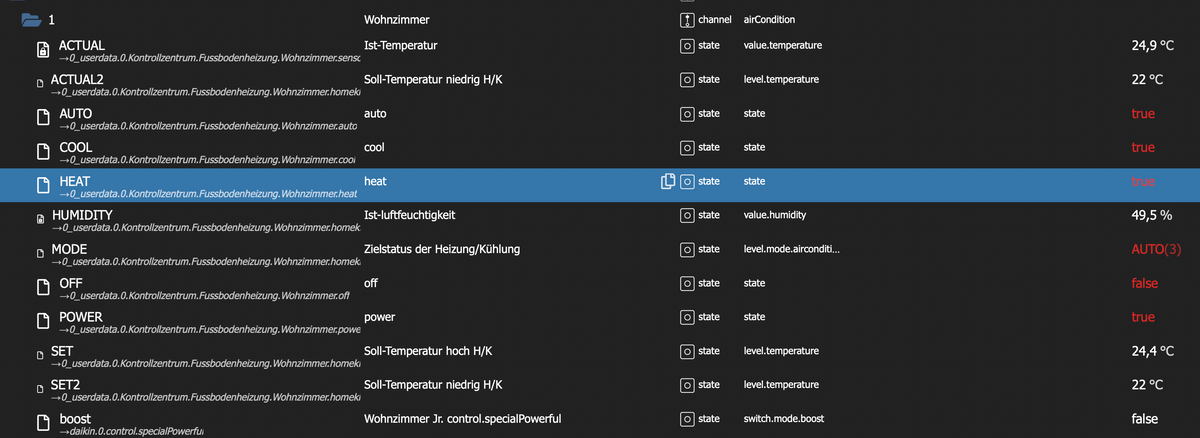
Task: Click the file icon beside the POWER state
Action: pos(43,322)
